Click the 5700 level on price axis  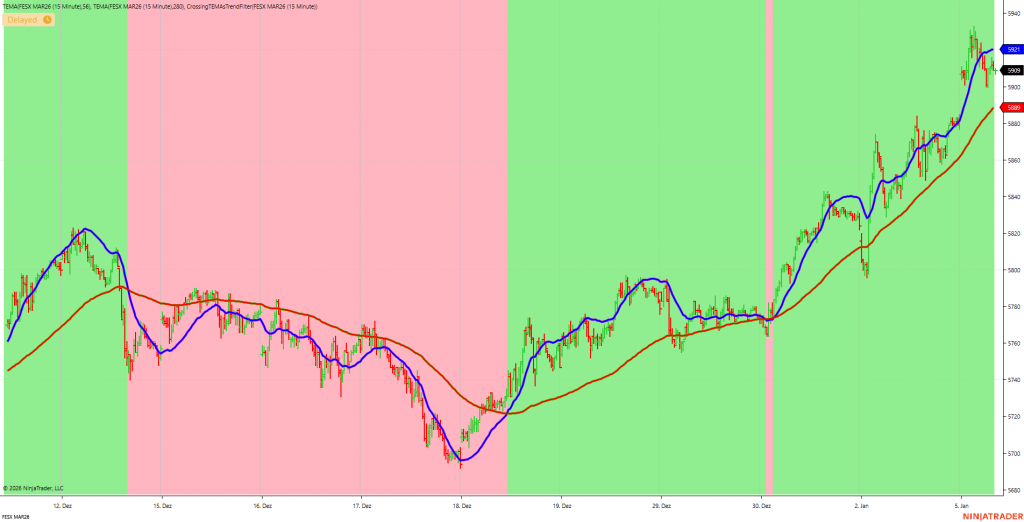coord(1013,453)
